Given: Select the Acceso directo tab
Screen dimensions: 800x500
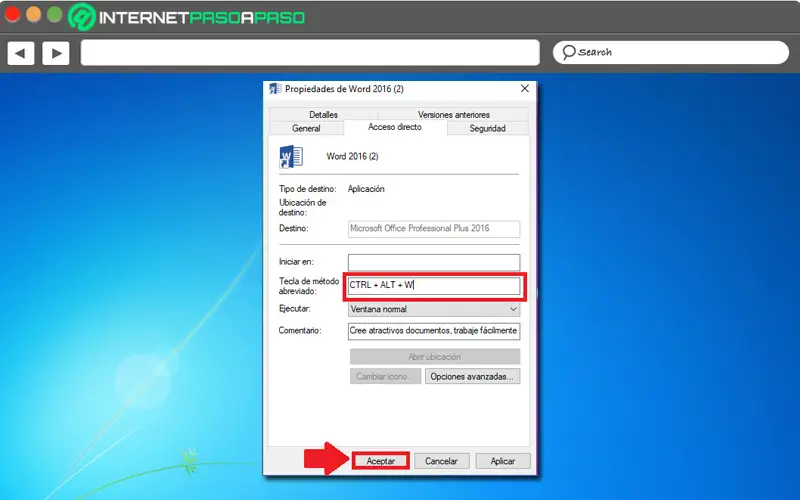Looking at the screenshot, I should point(395,127).
